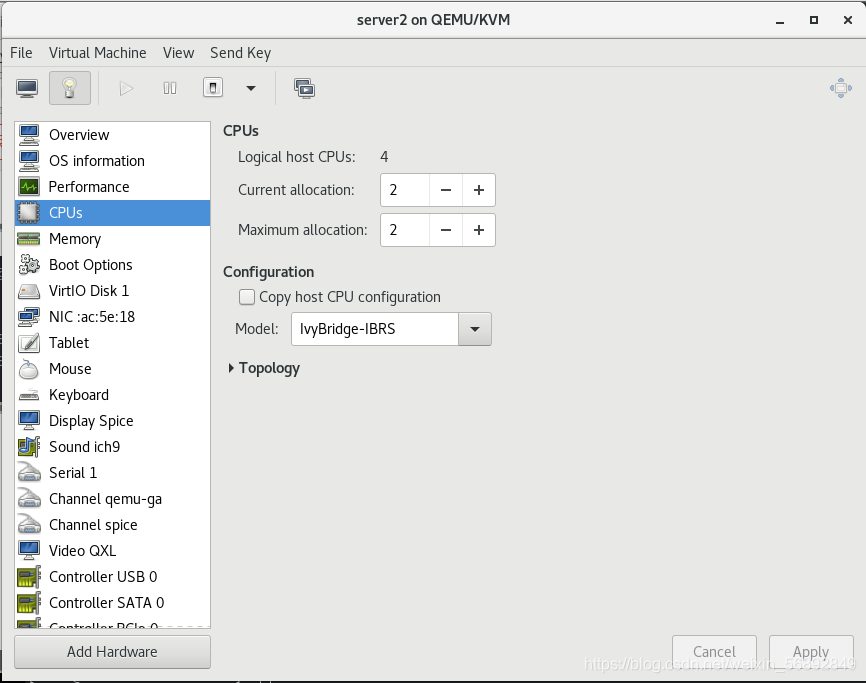The height and width of the screenshot is (683, 866).
Task: Close the server2 window
Action: click(x=848, y=20)
